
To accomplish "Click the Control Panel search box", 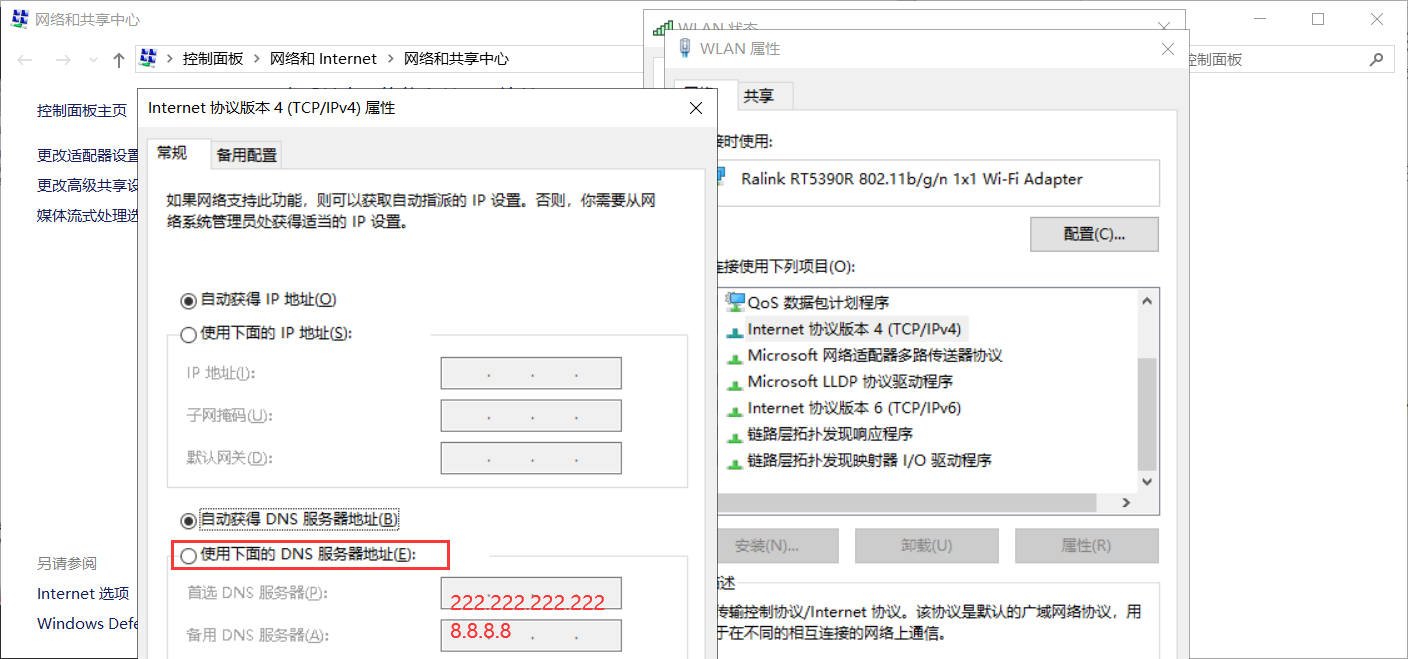I will pyautogui.click(x=1289, y=59).
